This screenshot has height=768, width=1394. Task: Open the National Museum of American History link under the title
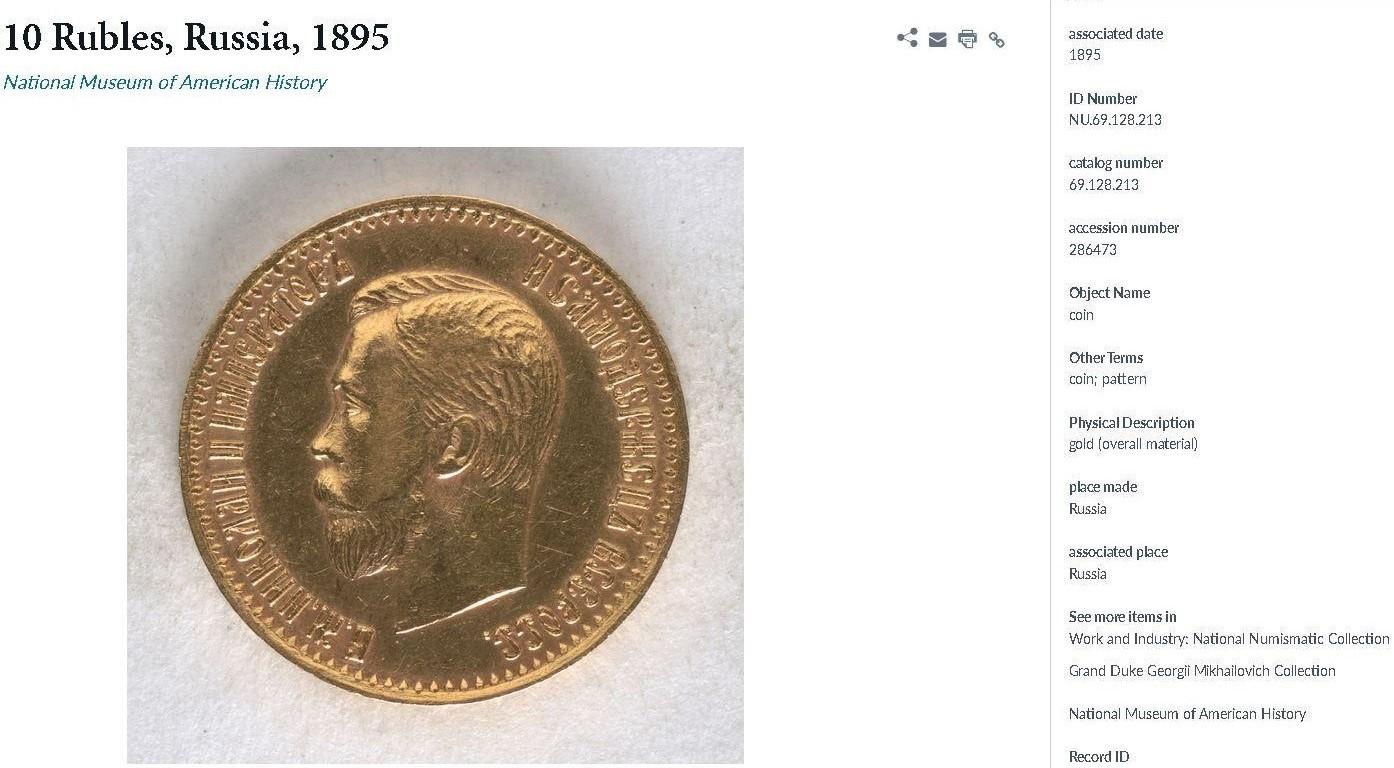point(165,82)
